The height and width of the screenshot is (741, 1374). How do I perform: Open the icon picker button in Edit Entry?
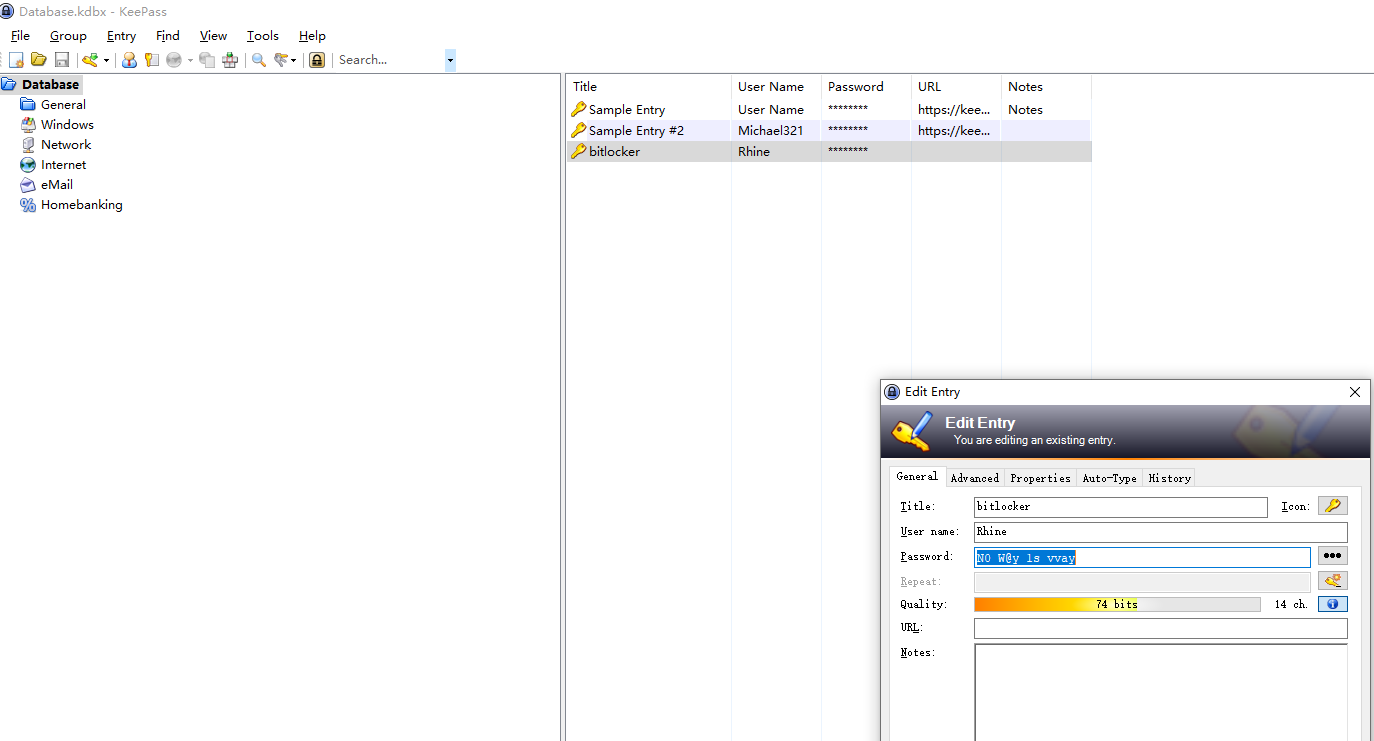pos(1332,506)
